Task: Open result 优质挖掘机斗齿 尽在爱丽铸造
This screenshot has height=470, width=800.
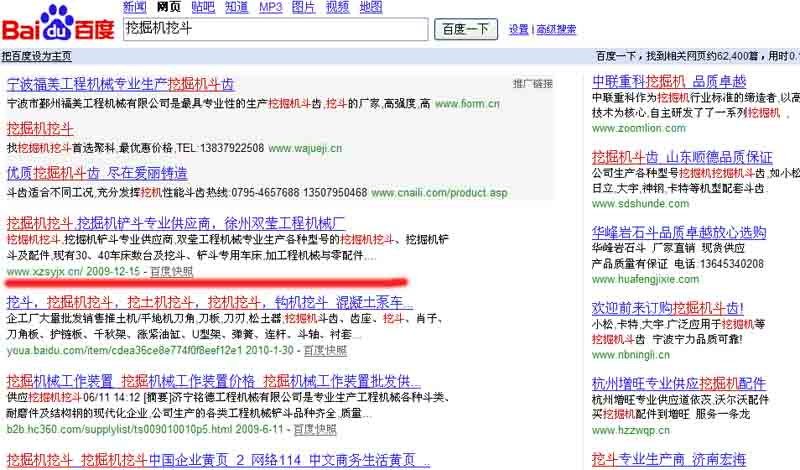Action: click(x=97, y=174)
